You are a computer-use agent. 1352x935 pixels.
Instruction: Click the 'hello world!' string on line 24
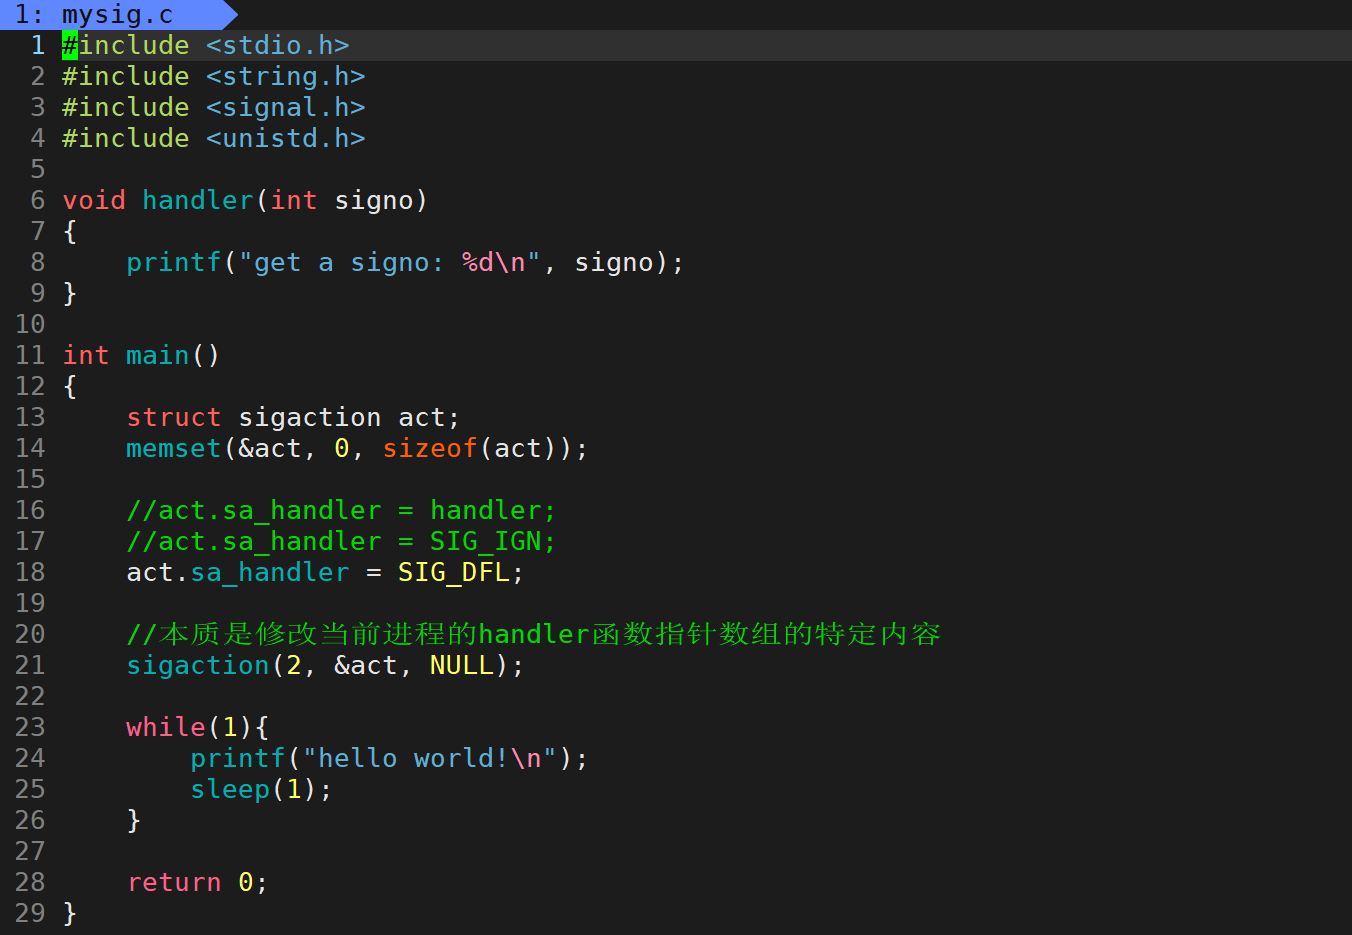[430, 759]
